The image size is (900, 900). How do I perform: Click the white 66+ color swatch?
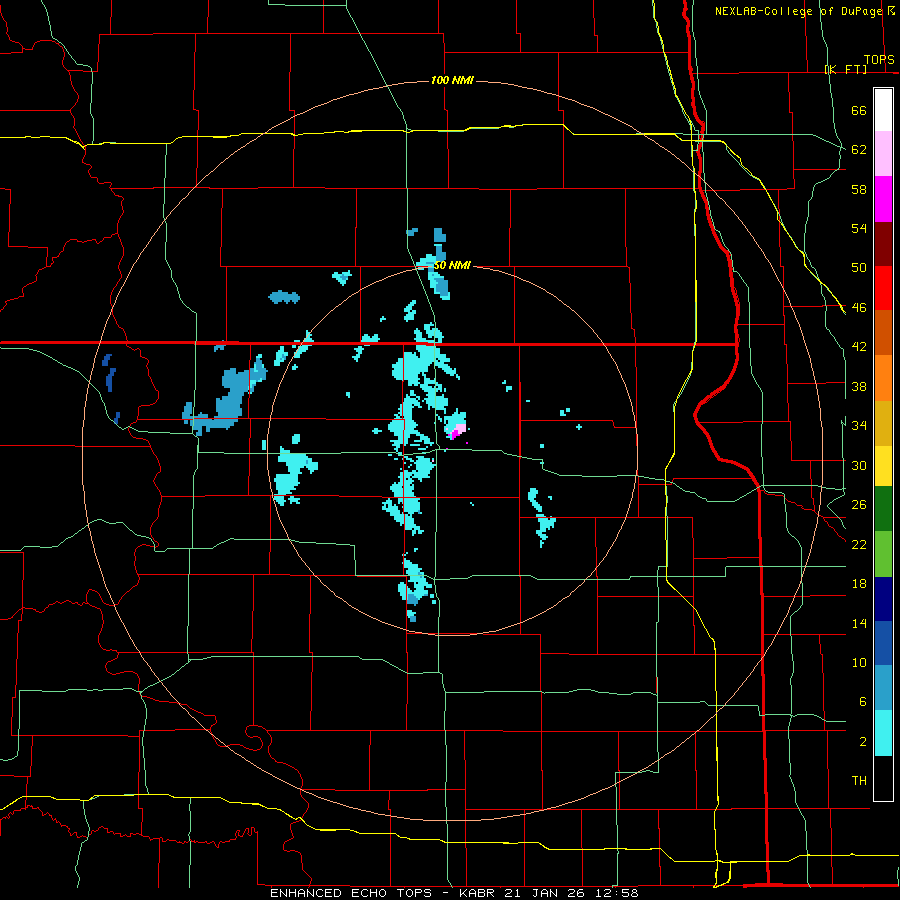click(883, 110)
